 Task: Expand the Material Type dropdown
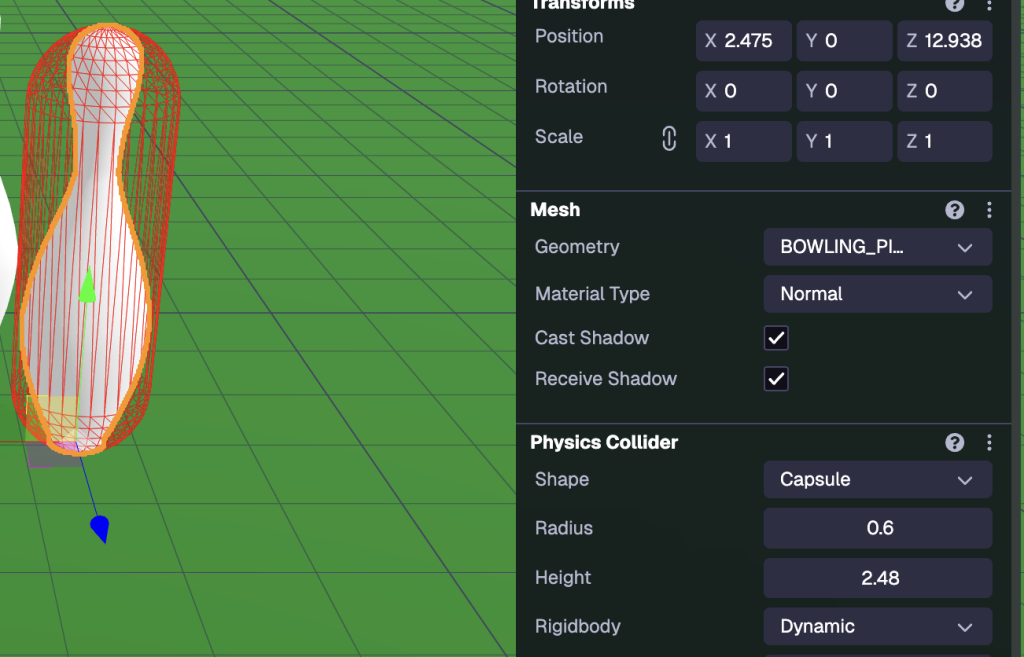tap(877, 294)
